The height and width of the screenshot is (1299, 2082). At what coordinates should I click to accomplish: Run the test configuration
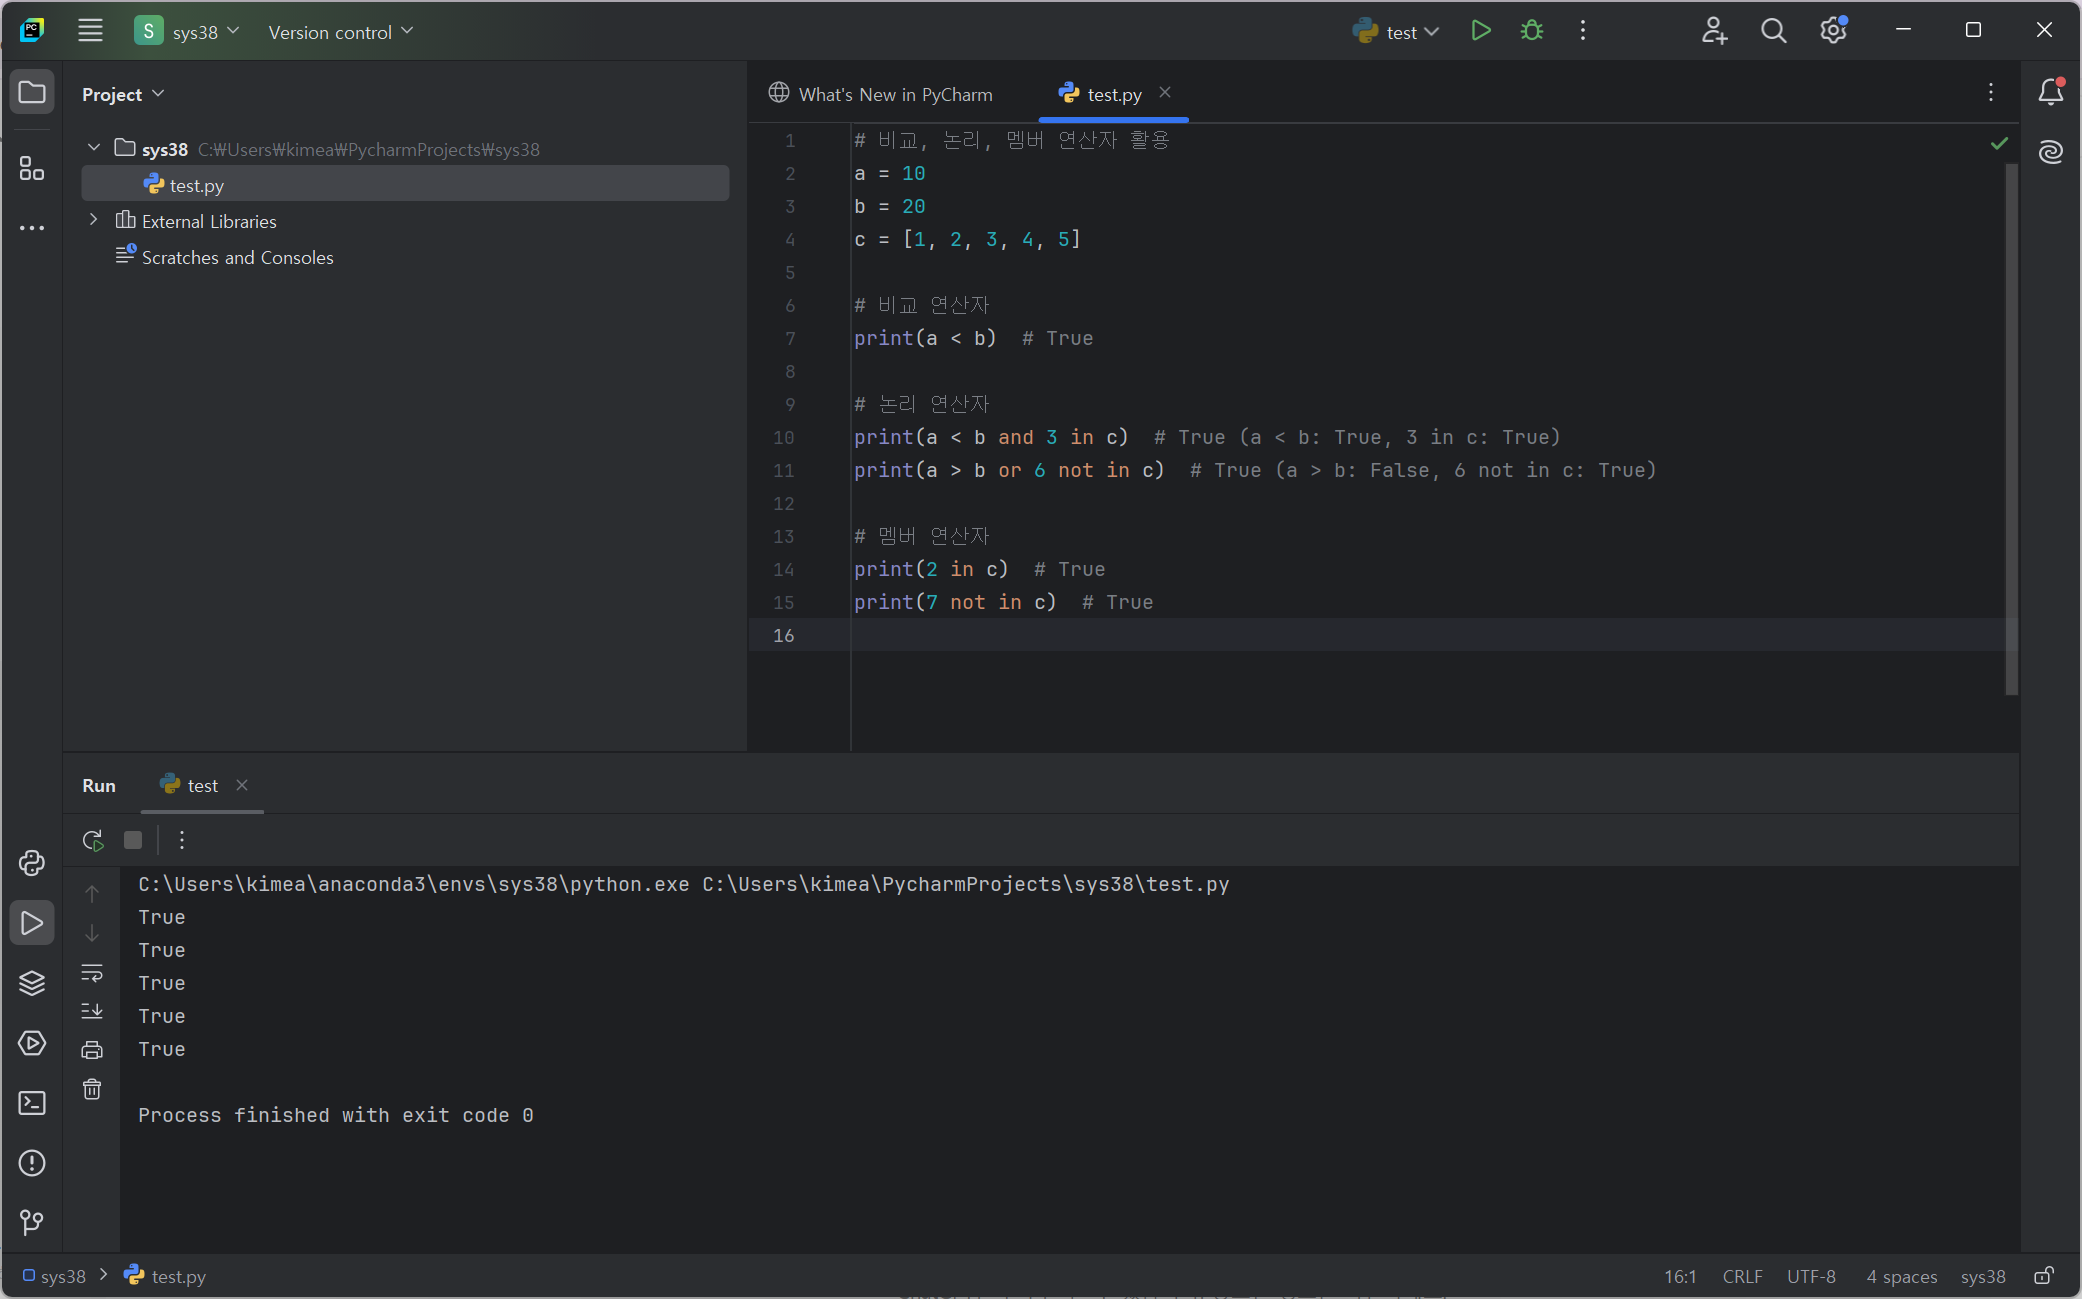coord(1481,31)
